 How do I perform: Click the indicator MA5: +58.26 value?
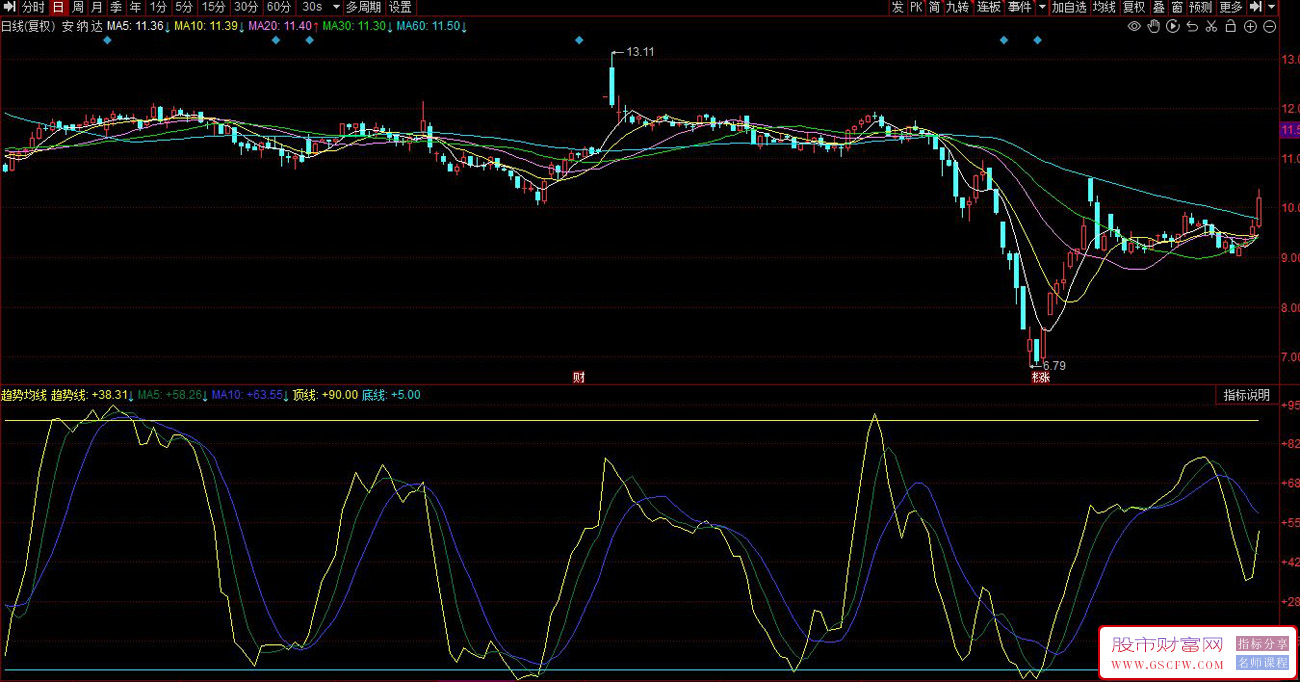(x=170, y=395)
